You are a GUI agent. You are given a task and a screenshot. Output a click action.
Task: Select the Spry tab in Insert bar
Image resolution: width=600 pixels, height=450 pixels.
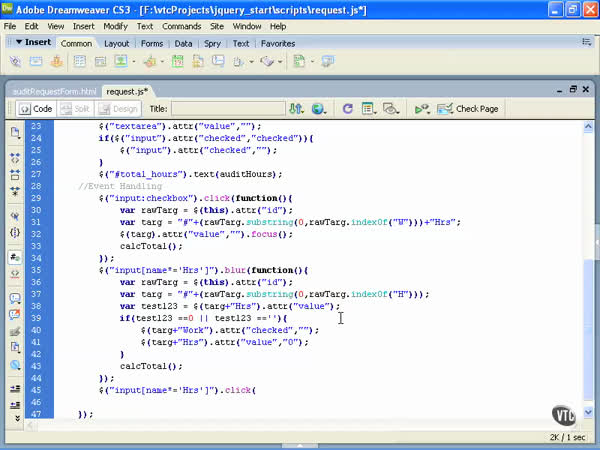point(212,44)
